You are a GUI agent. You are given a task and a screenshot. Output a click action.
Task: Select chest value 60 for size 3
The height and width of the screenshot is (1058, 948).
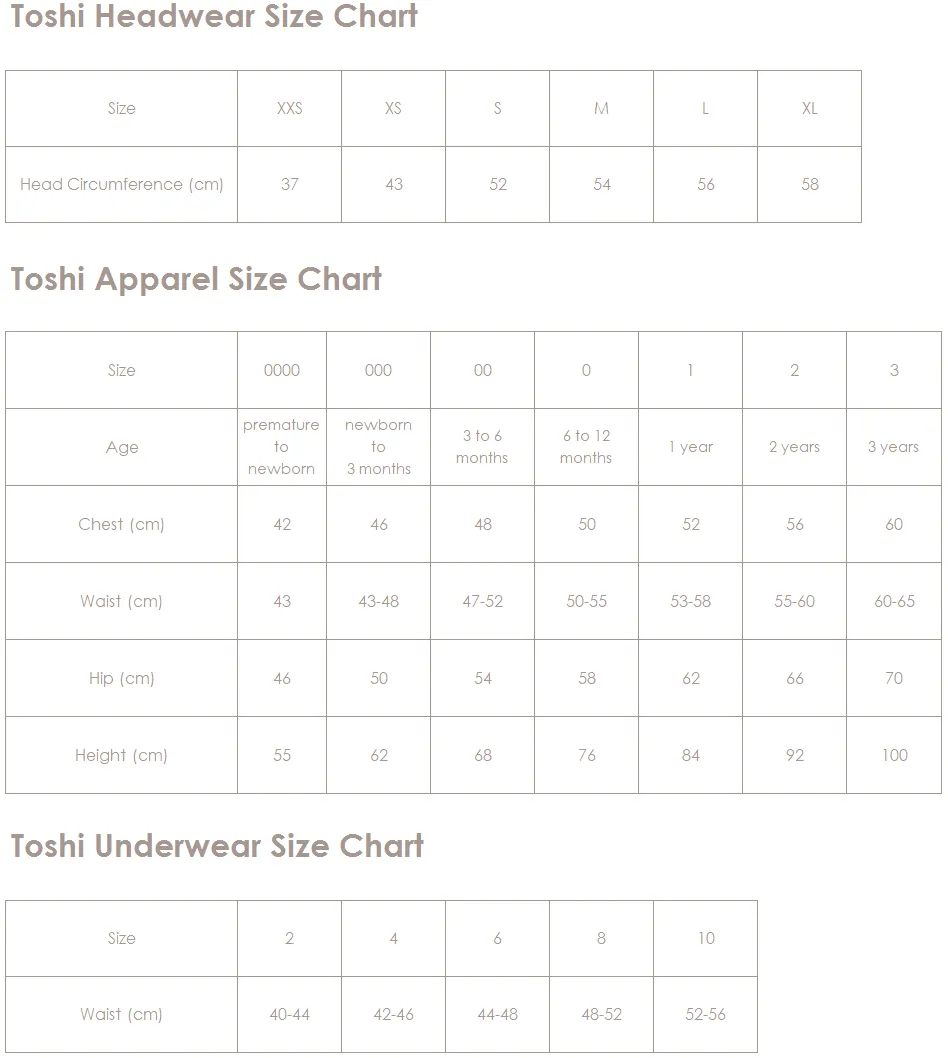[894, 524]
